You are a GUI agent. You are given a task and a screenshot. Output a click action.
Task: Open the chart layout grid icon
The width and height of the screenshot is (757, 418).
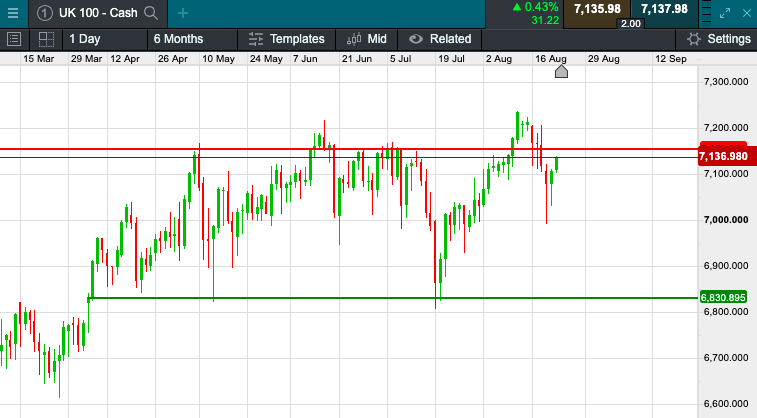[46, 39]
